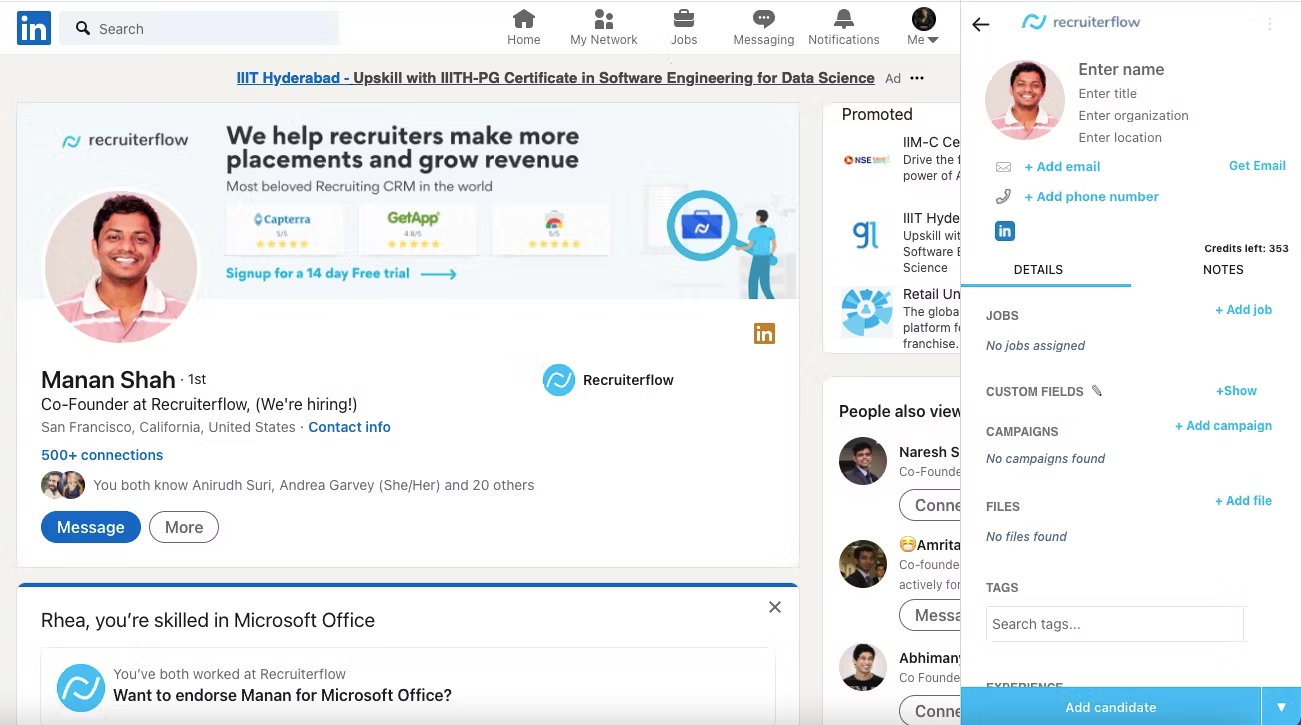Open Recruiterflow panel three-dot menu
This screenshot has height=725, width=1301.
(1270, 24)
